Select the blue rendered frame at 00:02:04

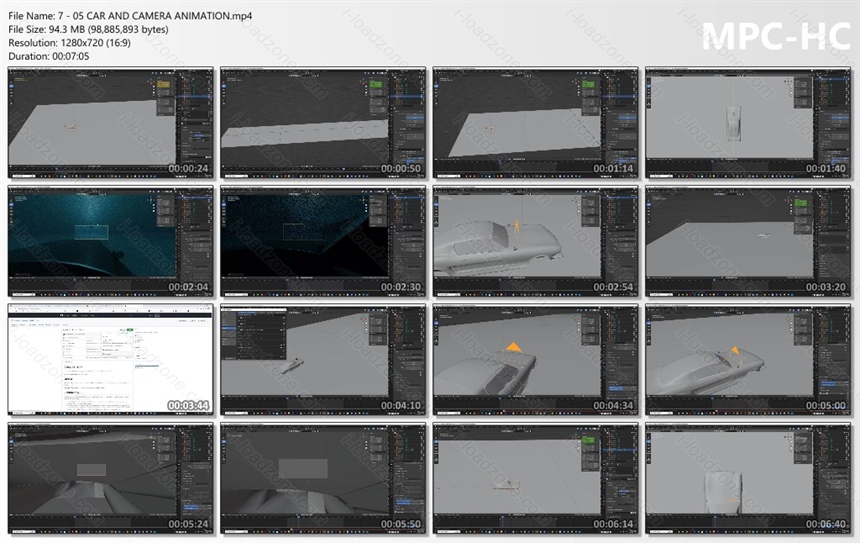coord(111,241)
